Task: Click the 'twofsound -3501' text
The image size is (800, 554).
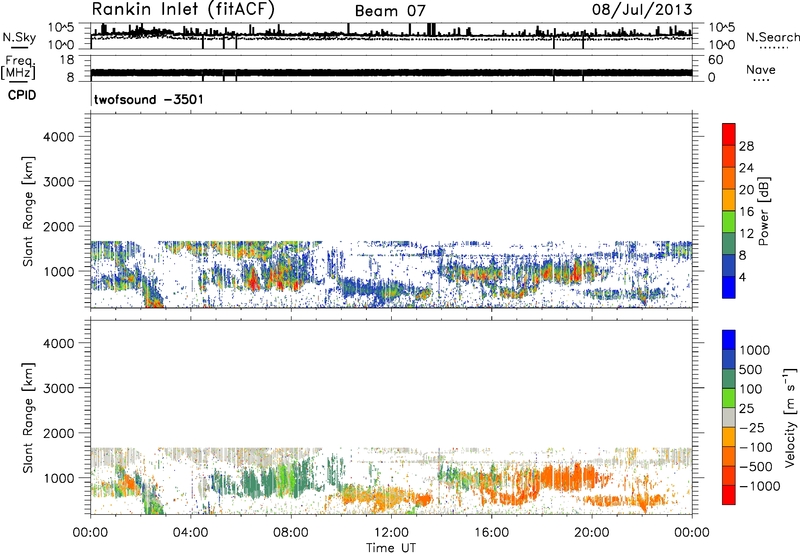Action: [x=148, y=99]
